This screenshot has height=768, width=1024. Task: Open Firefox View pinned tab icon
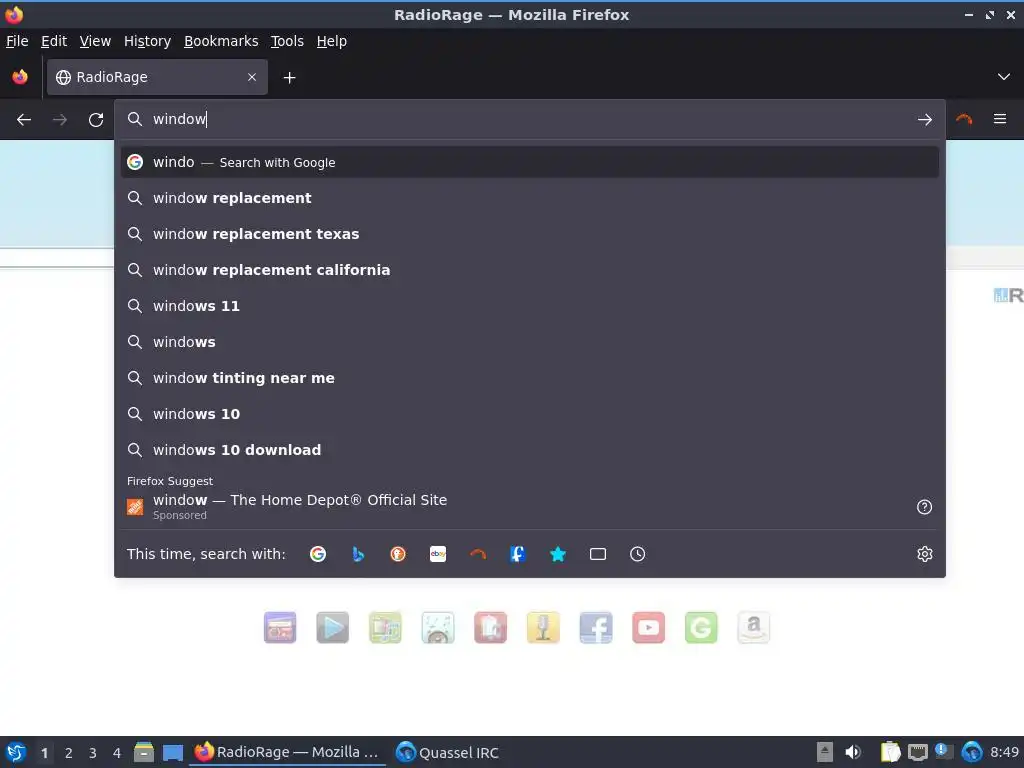click(20, 77)
